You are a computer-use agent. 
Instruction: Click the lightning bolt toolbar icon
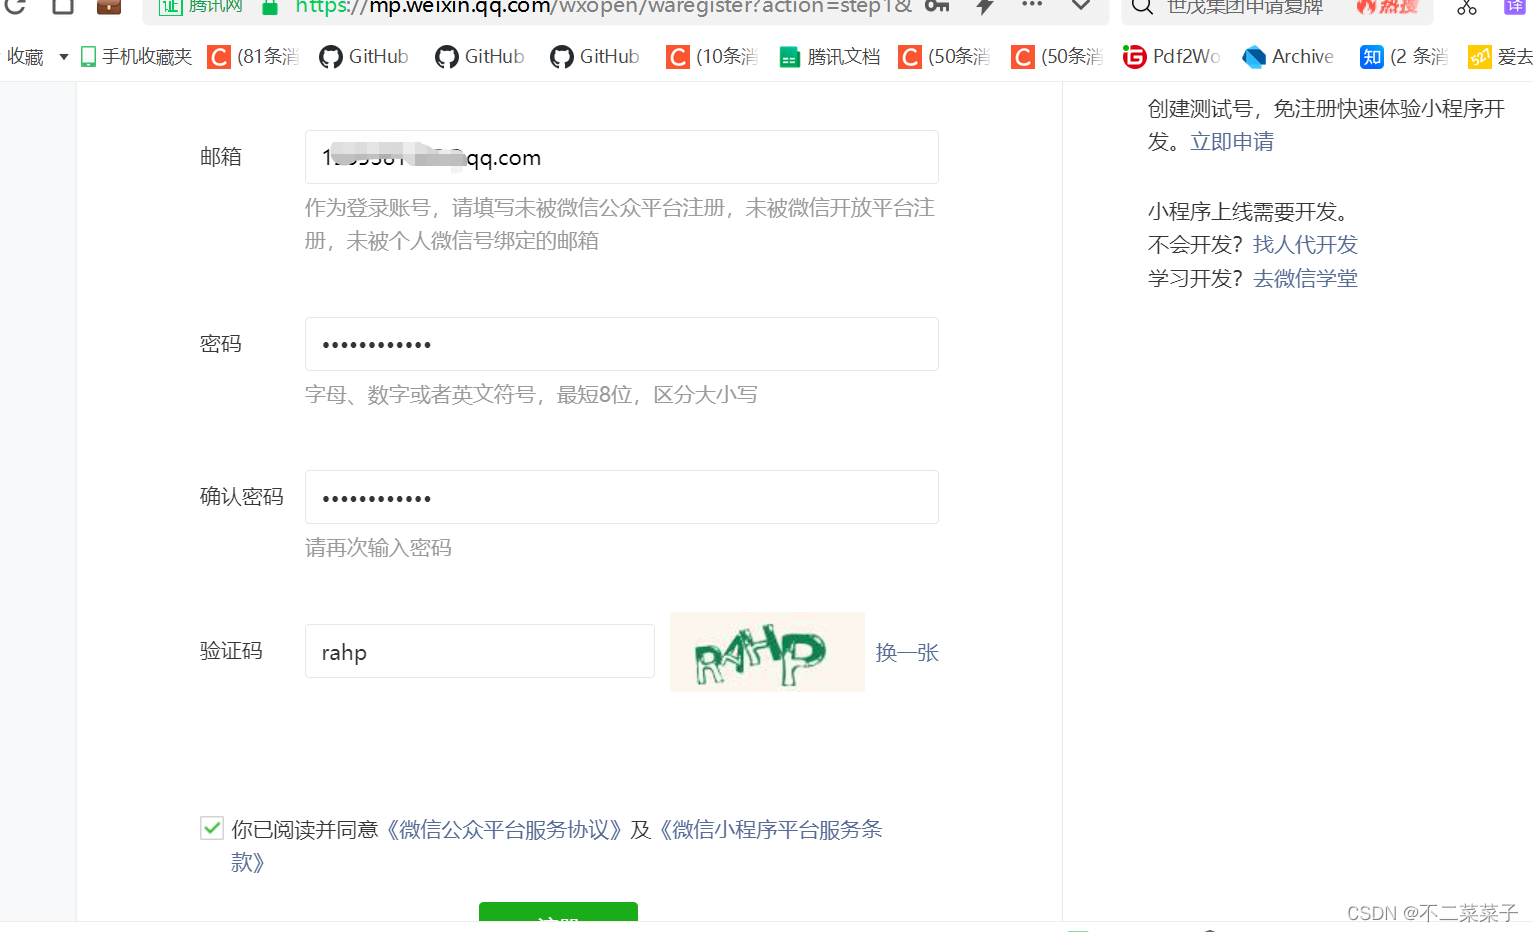pos(984,8)
